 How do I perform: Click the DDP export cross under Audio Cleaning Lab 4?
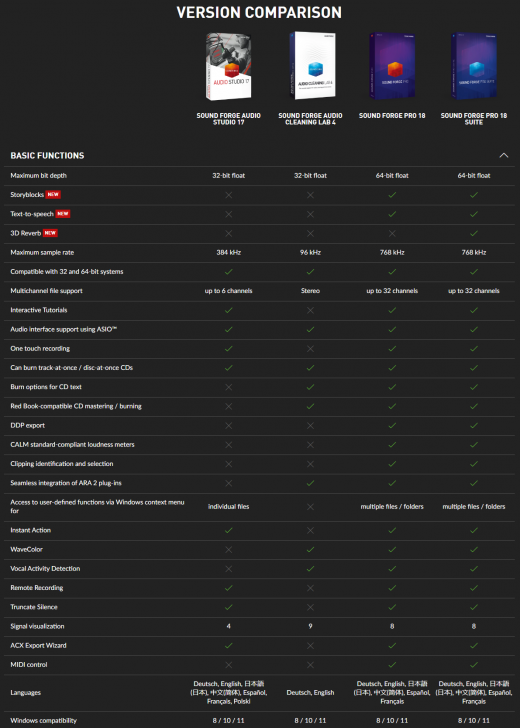click(310, 425)
